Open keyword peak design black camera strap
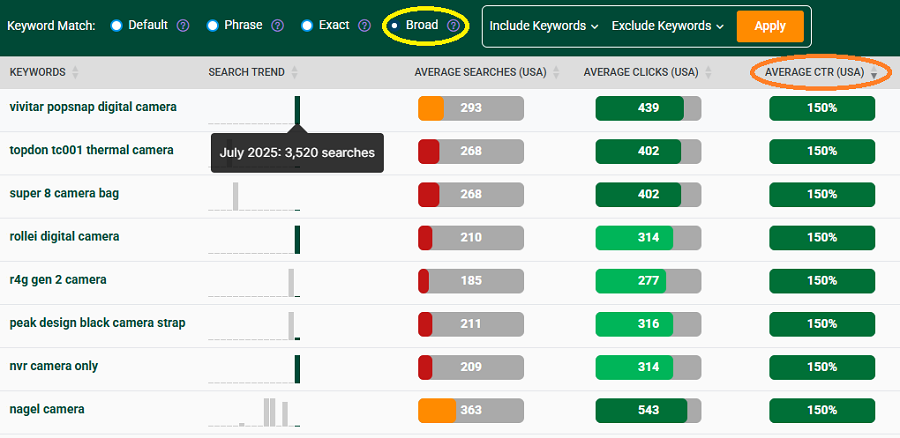 pyautogui.click(x=98, y=323)
